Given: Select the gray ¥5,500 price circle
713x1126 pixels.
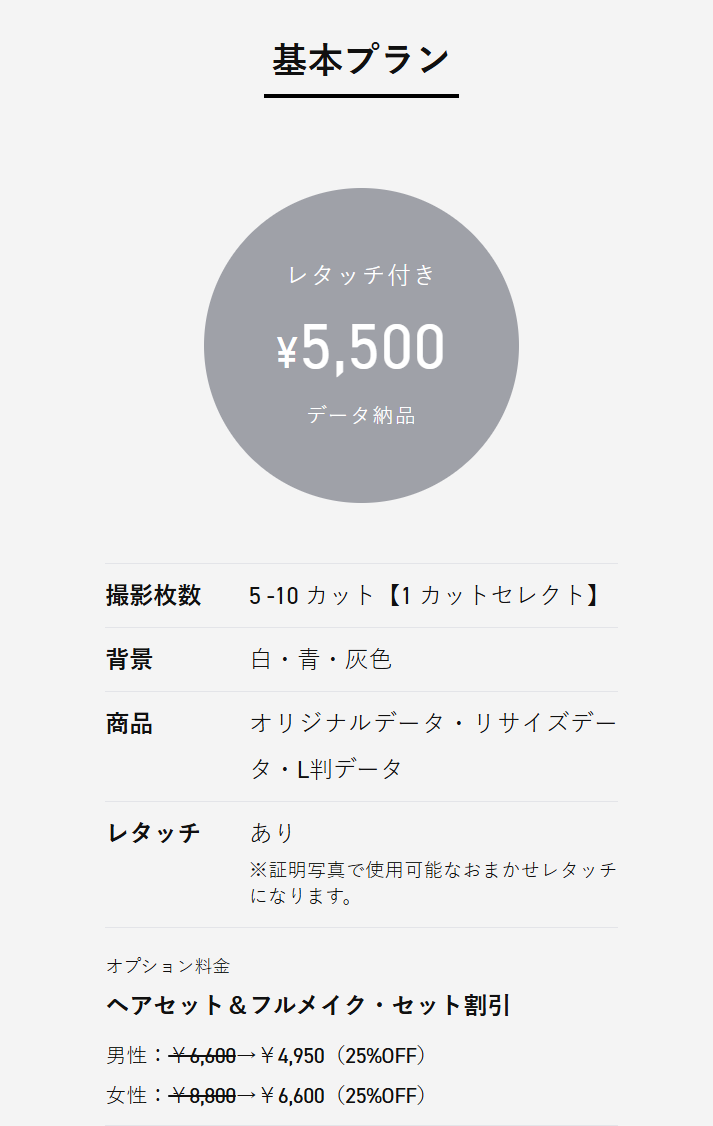Looking at the screenshot, I should 361,345.
